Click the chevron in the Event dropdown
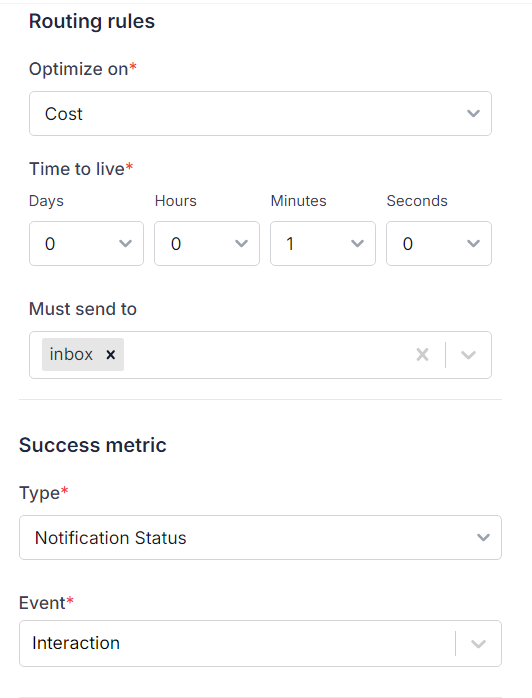The height and width of the screenshot is (698, 532). tap(478, 644)
